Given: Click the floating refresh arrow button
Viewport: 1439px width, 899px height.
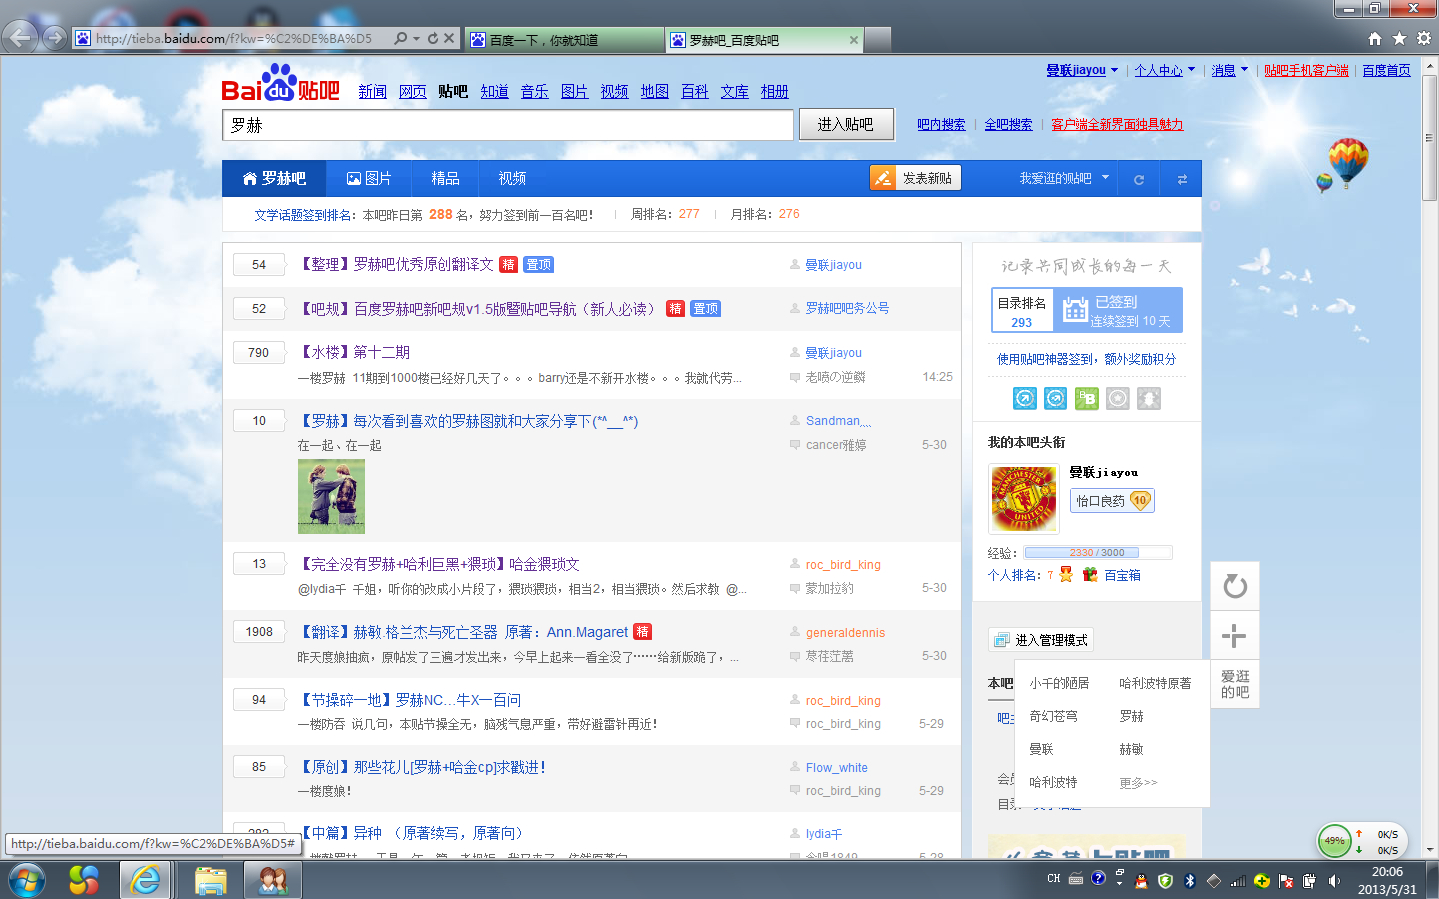Looking at the screenshot, I should click(x=1235, y=586).
